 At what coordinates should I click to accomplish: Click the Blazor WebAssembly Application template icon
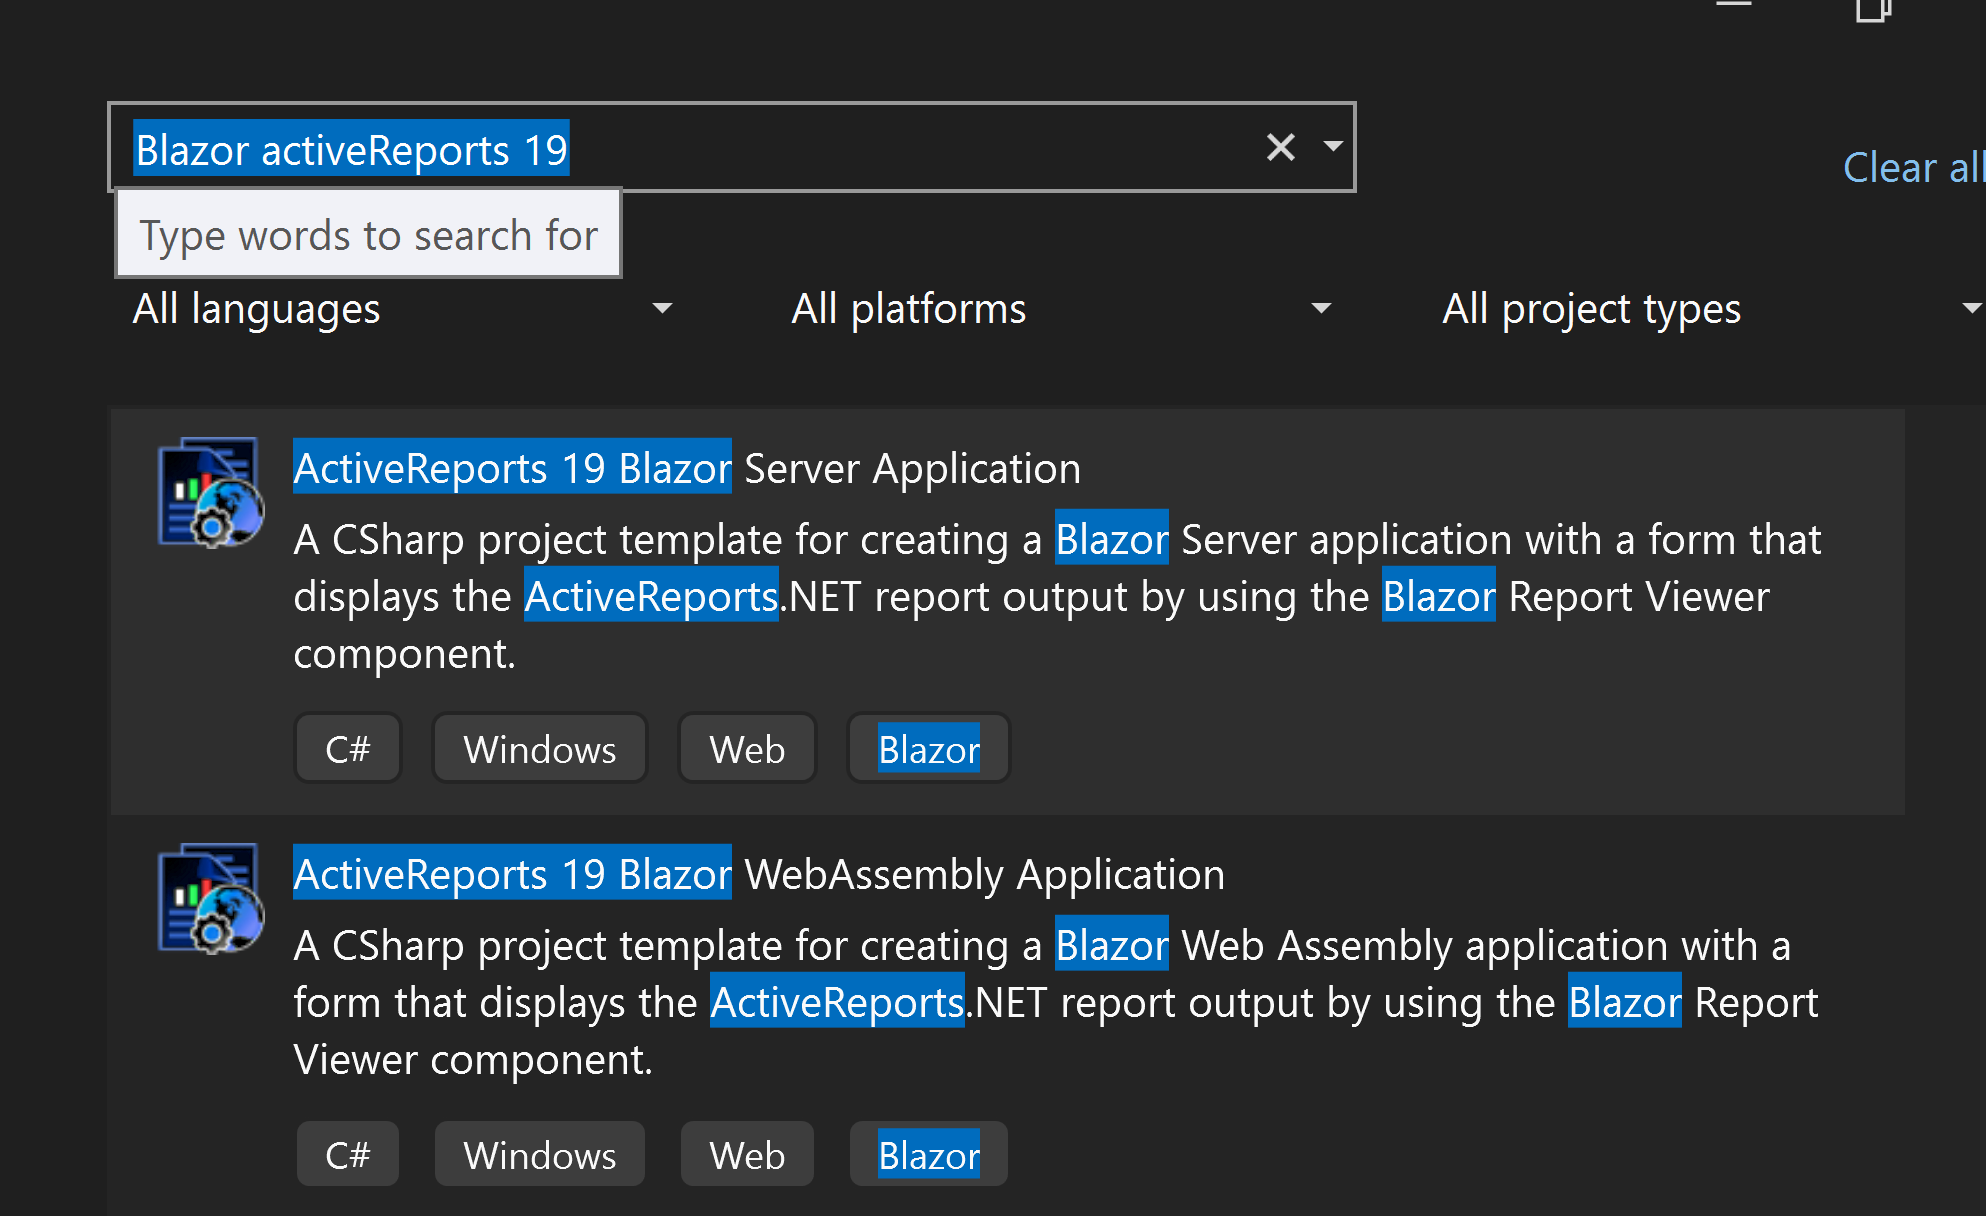[210, 898]
